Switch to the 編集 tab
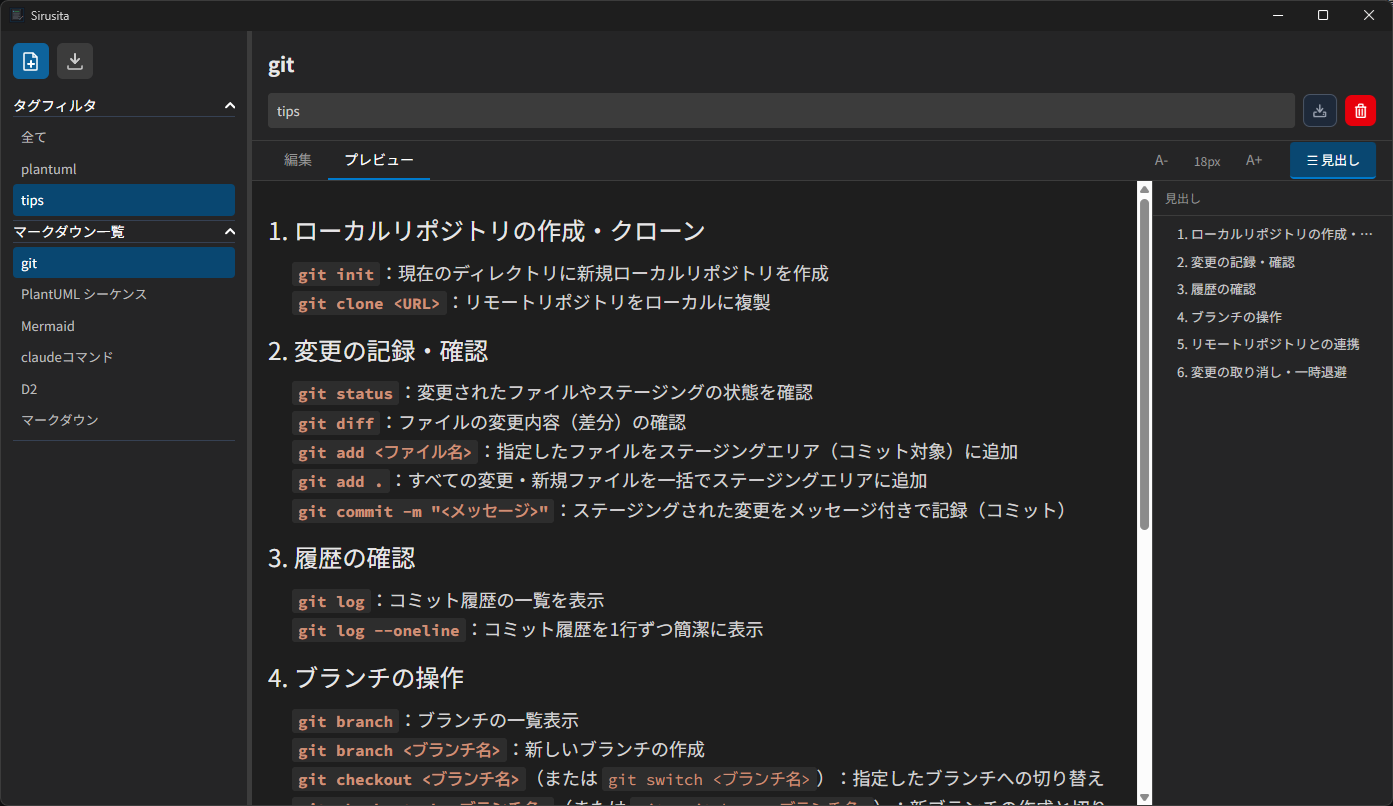Viewport: 1393px width, 806px height. (x=298, y=160)
